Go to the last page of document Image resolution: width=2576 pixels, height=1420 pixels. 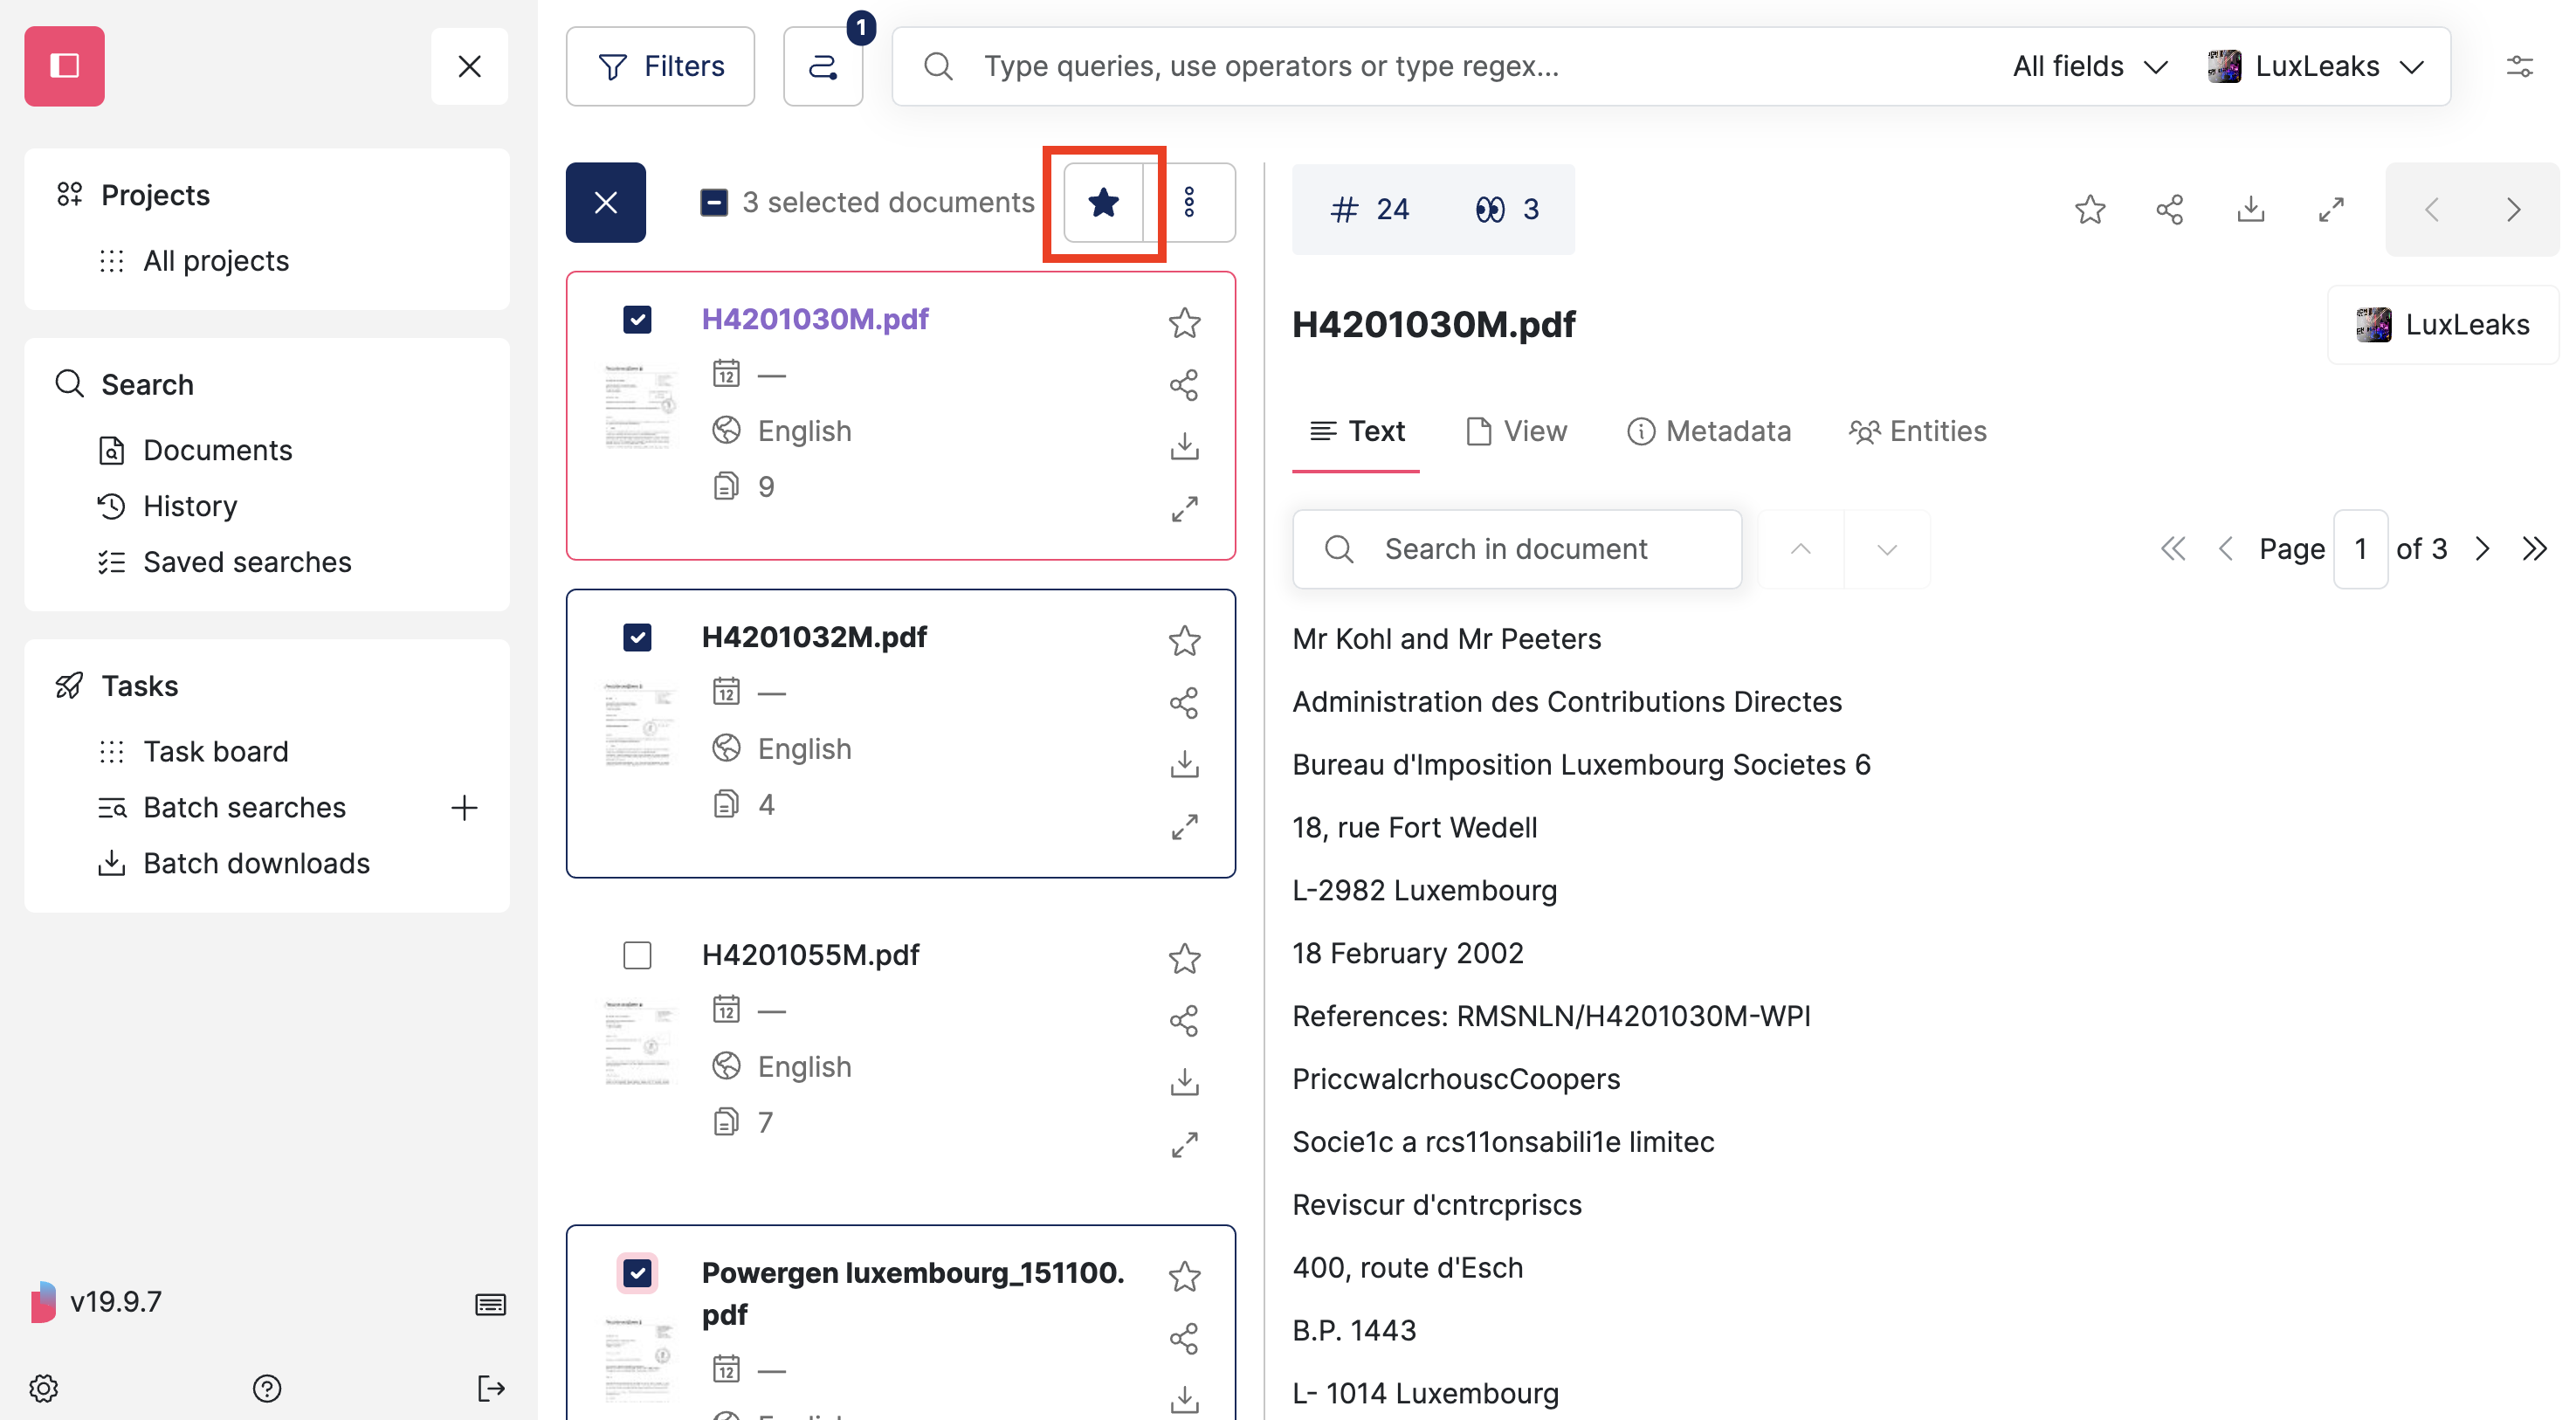coord(2534,549)
